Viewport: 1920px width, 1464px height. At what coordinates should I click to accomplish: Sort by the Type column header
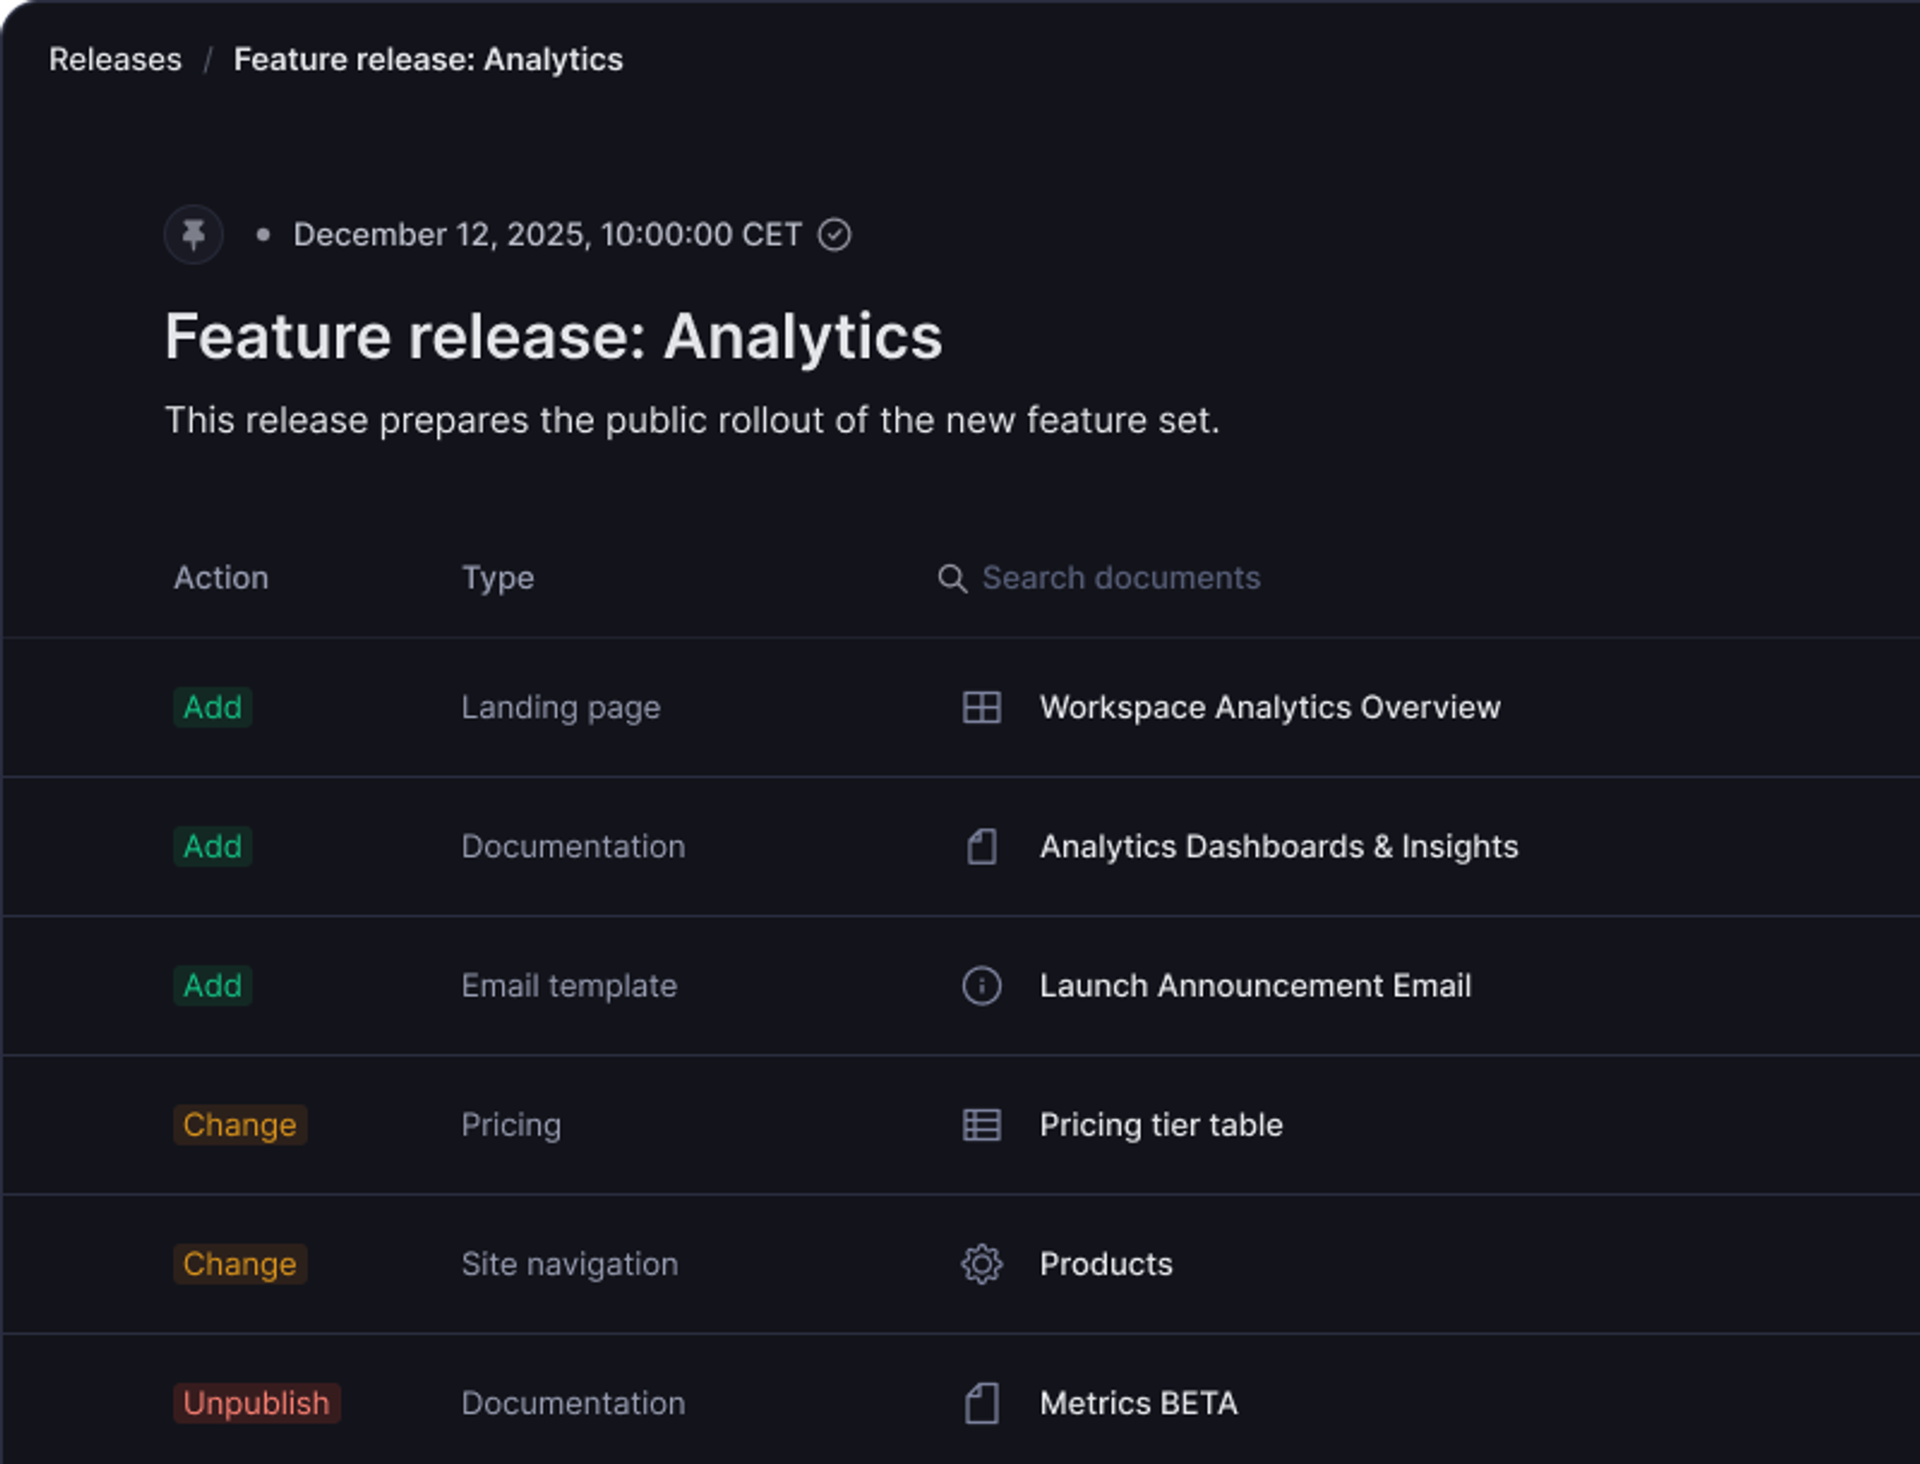pyautogui.click(x=497, y=578)
